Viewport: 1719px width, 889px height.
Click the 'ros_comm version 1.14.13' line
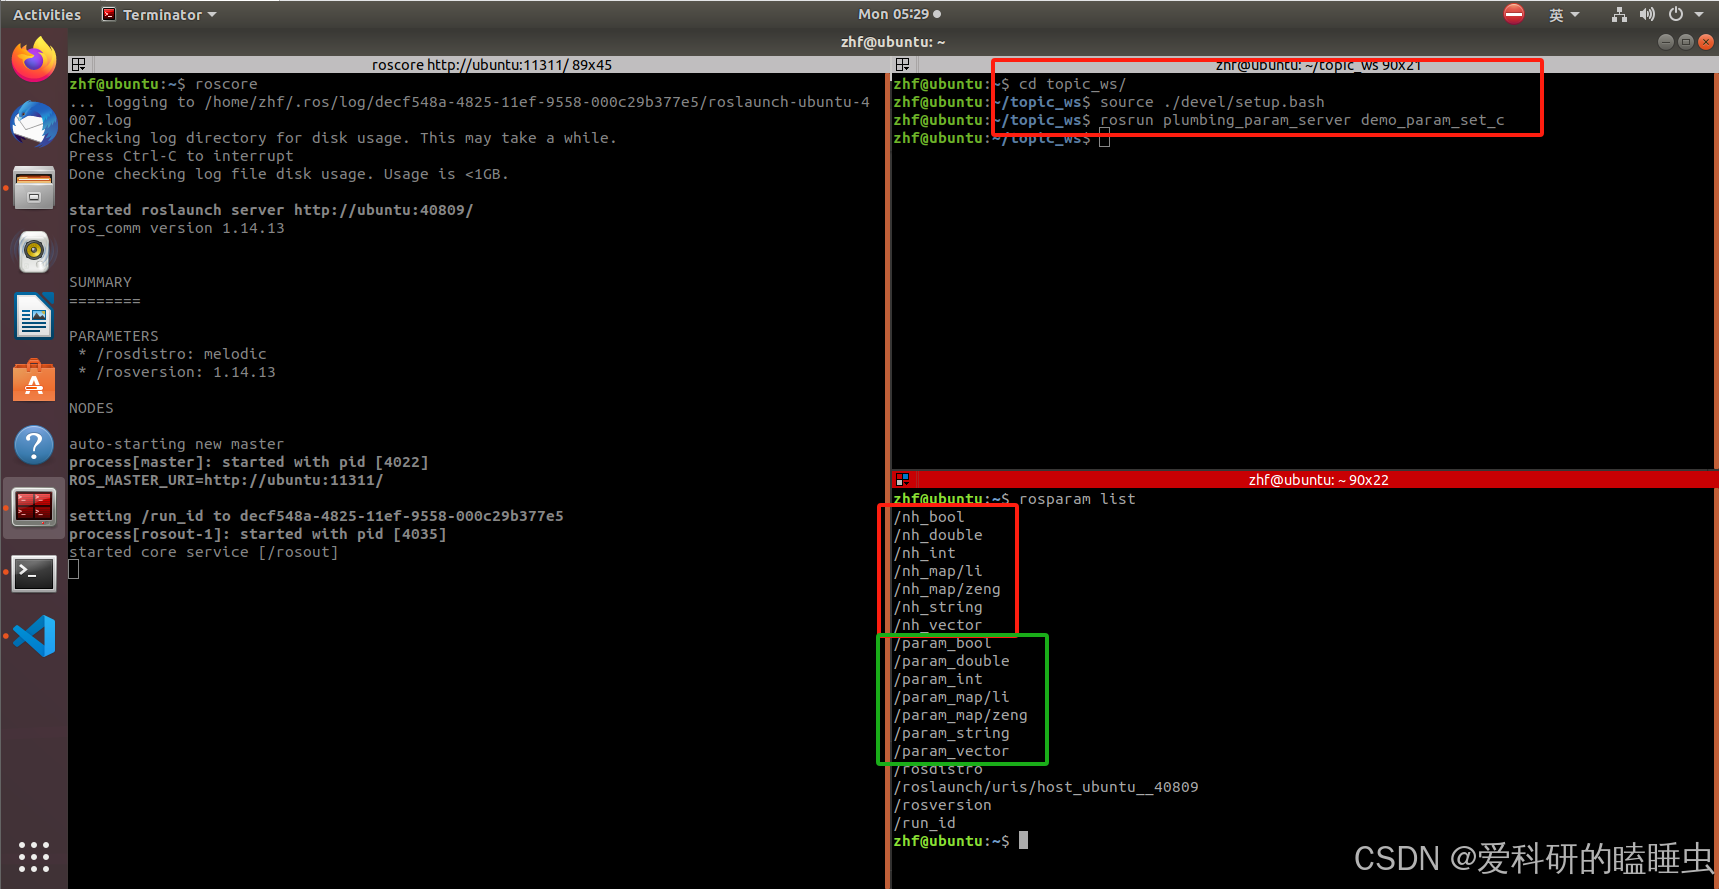pos(177,228)
